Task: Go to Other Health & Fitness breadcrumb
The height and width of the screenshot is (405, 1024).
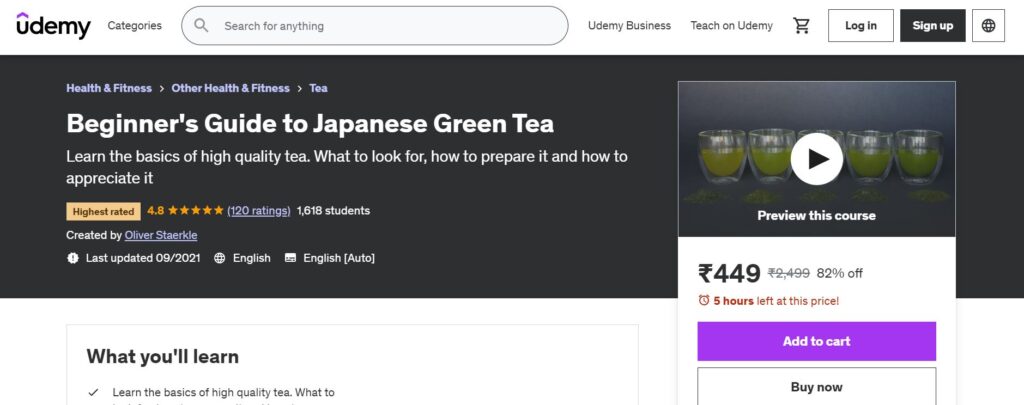Action: coord(231,88)
